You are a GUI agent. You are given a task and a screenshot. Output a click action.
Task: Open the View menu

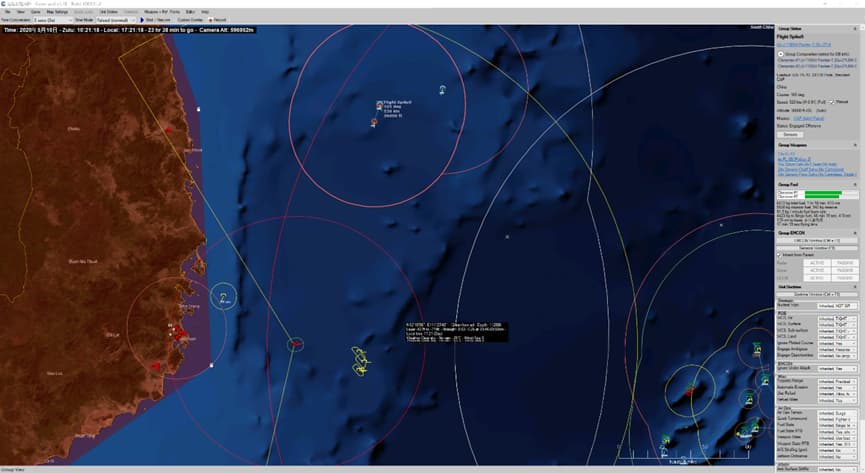click(20, 12)
